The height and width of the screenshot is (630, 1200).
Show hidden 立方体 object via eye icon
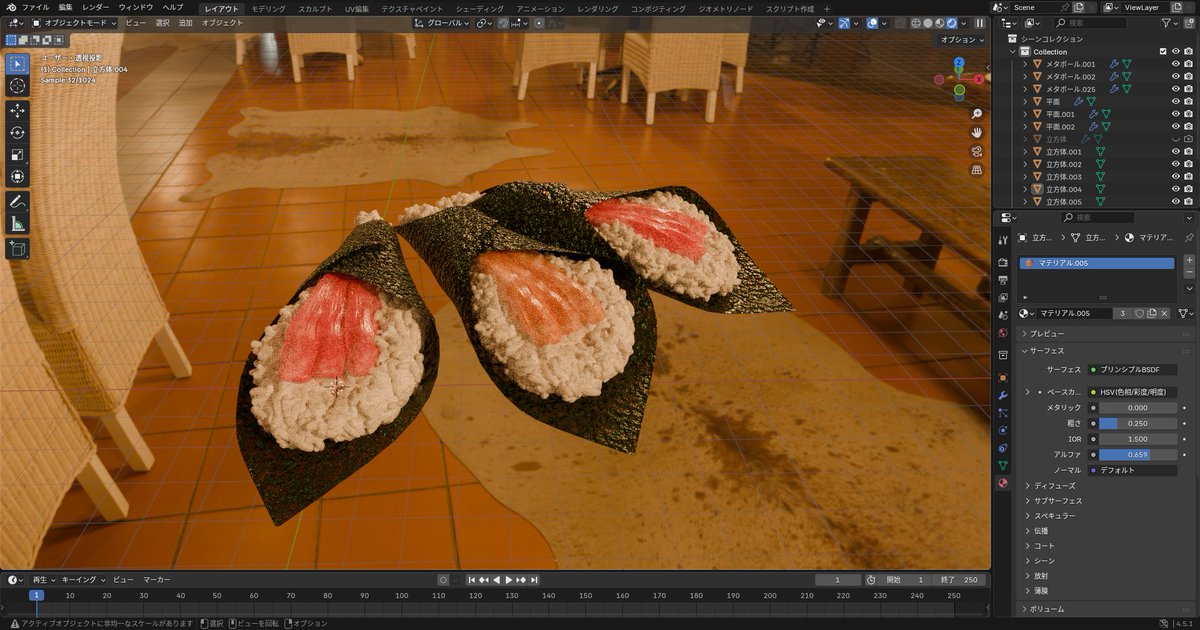coord(1176,139)
